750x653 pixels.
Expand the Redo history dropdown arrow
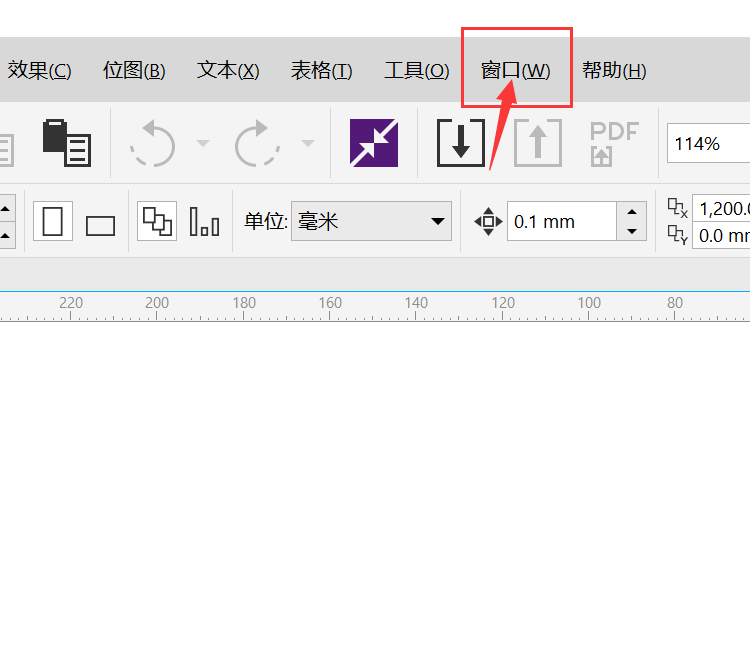click(308, 143)
